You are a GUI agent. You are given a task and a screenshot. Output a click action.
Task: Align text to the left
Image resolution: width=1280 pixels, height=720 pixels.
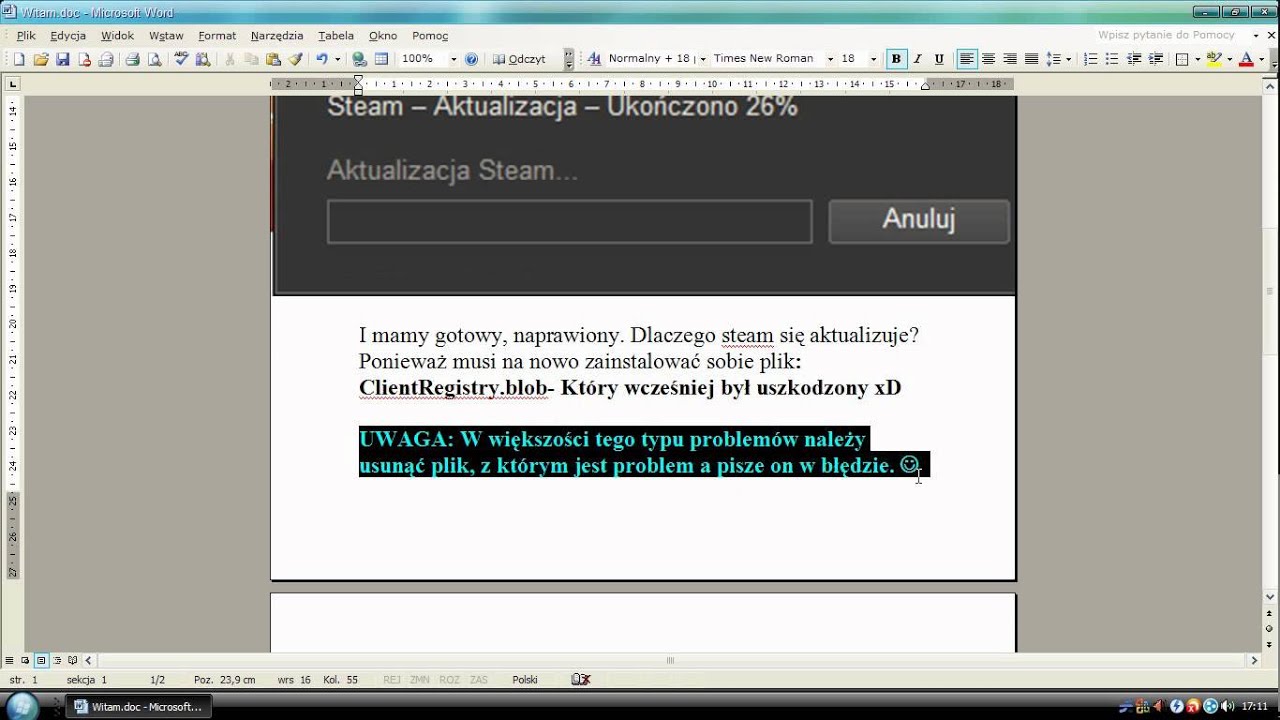click(966, 59)
